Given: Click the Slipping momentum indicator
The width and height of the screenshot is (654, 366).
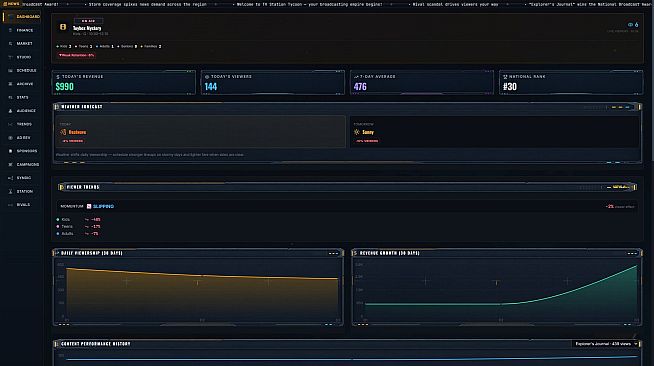Looking at the screenshot, I should point(101,206).
